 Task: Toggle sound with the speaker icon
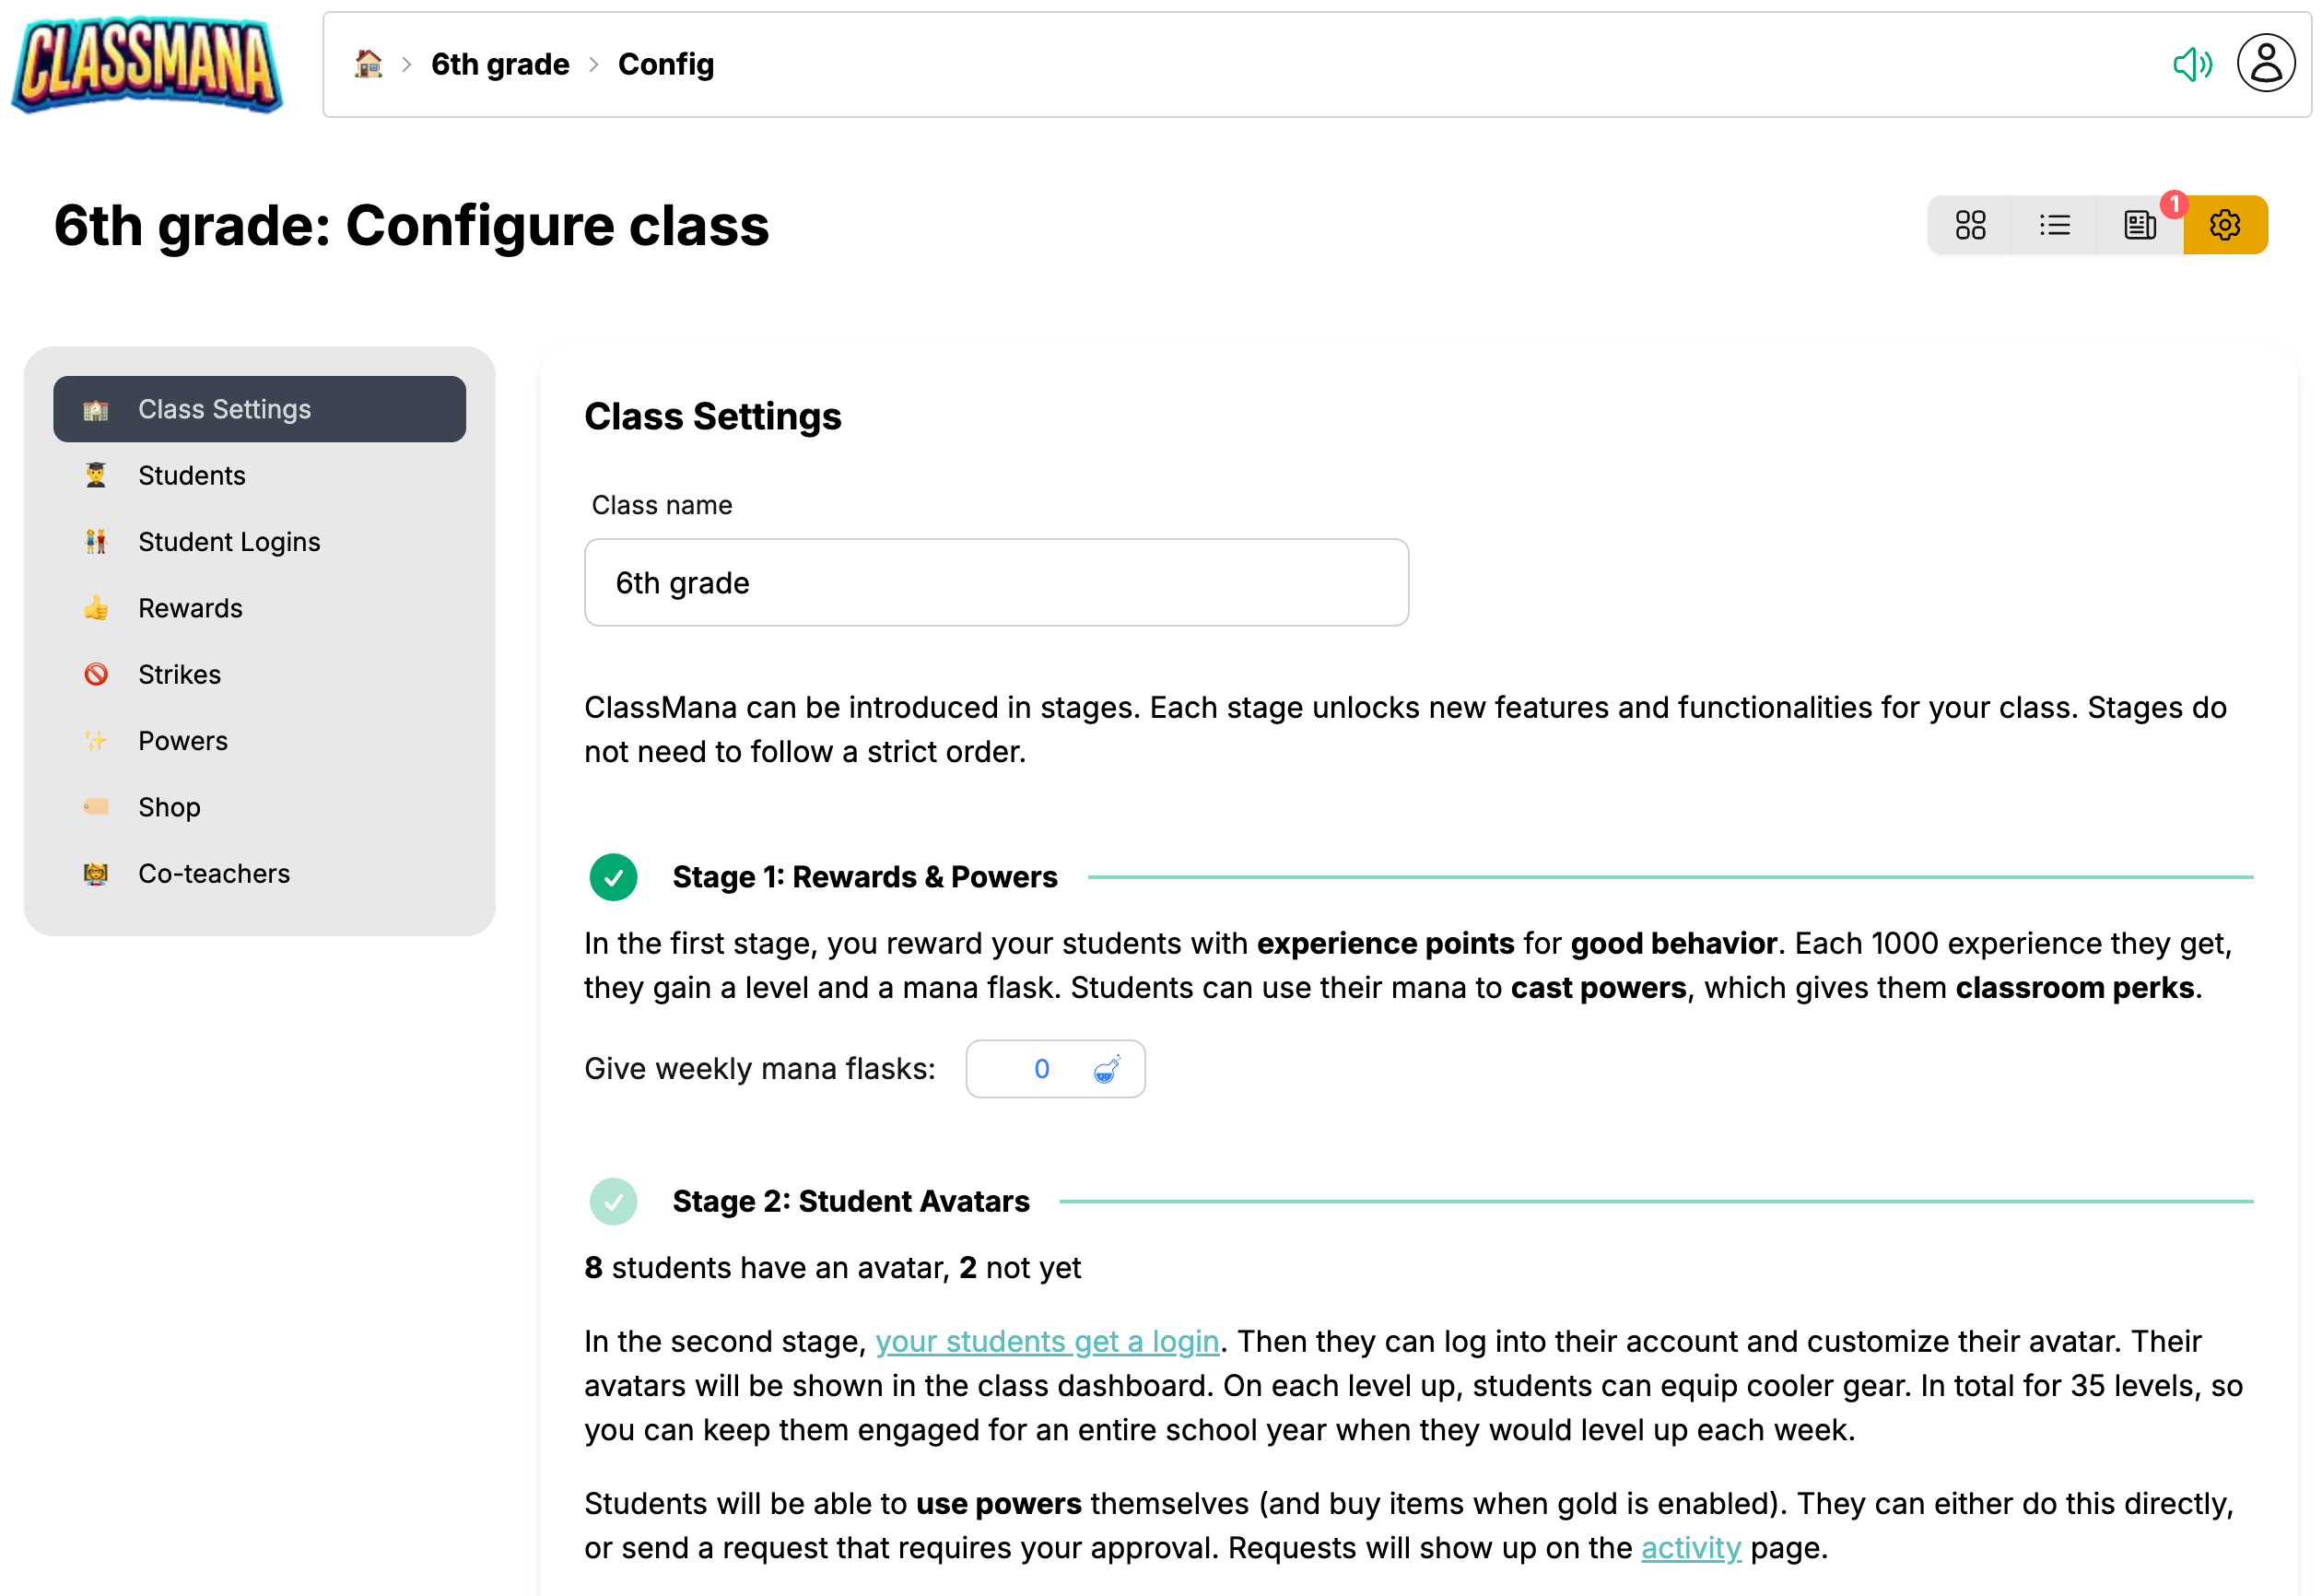click(2191, 64)
